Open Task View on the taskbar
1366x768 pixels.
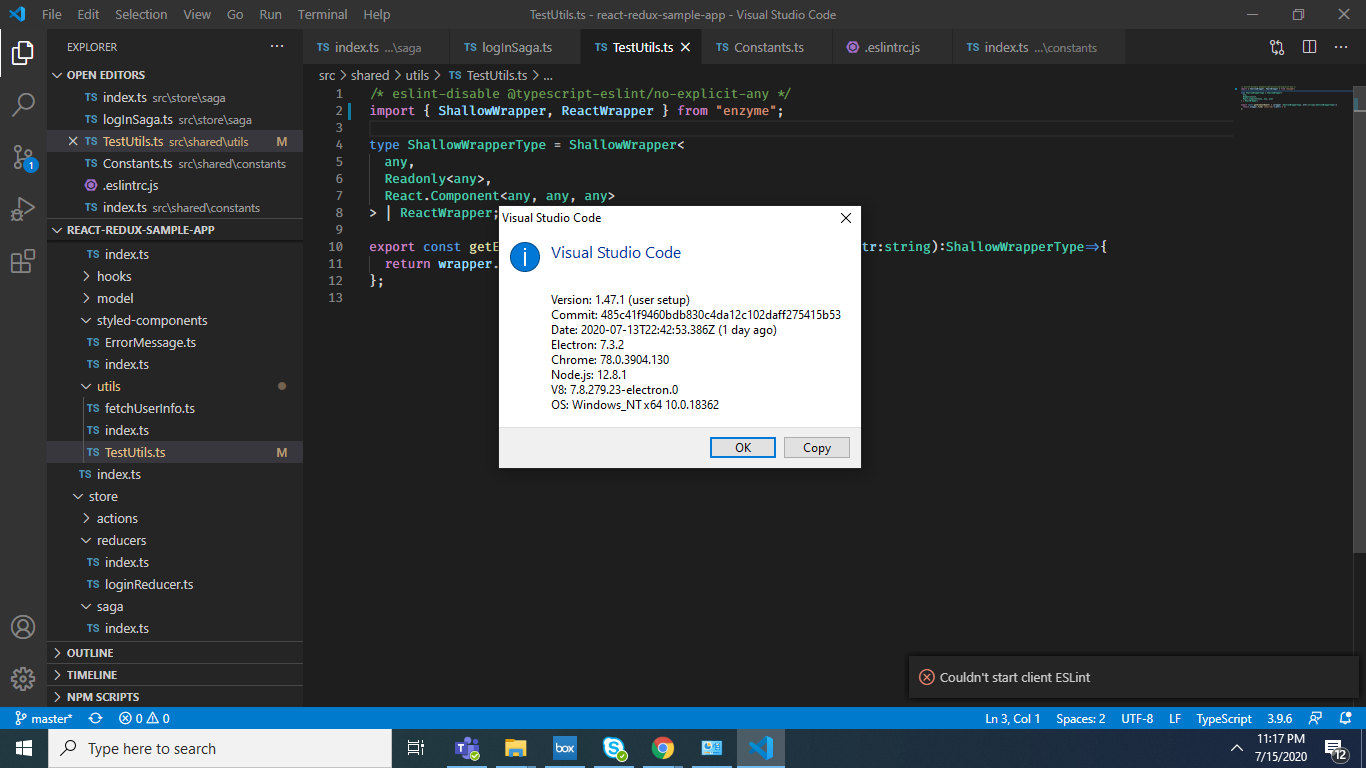coord(416,748)
